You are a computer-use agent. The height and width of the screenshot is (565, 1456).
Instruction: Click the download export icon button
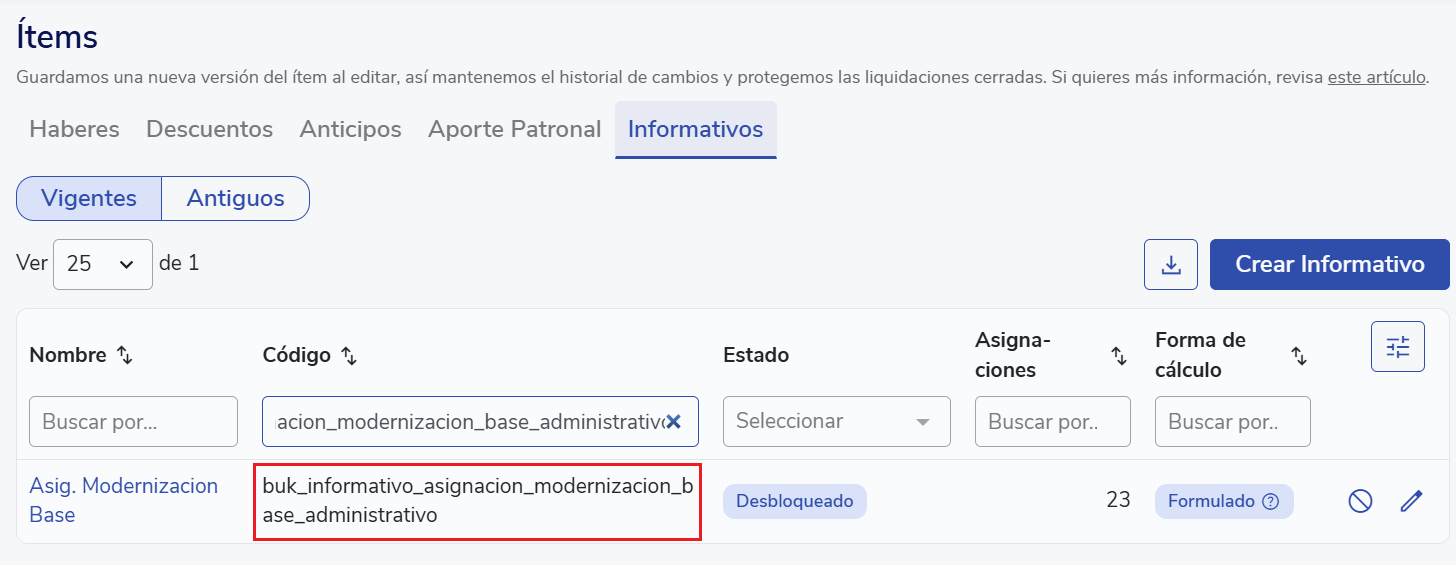coord(1171,265)
